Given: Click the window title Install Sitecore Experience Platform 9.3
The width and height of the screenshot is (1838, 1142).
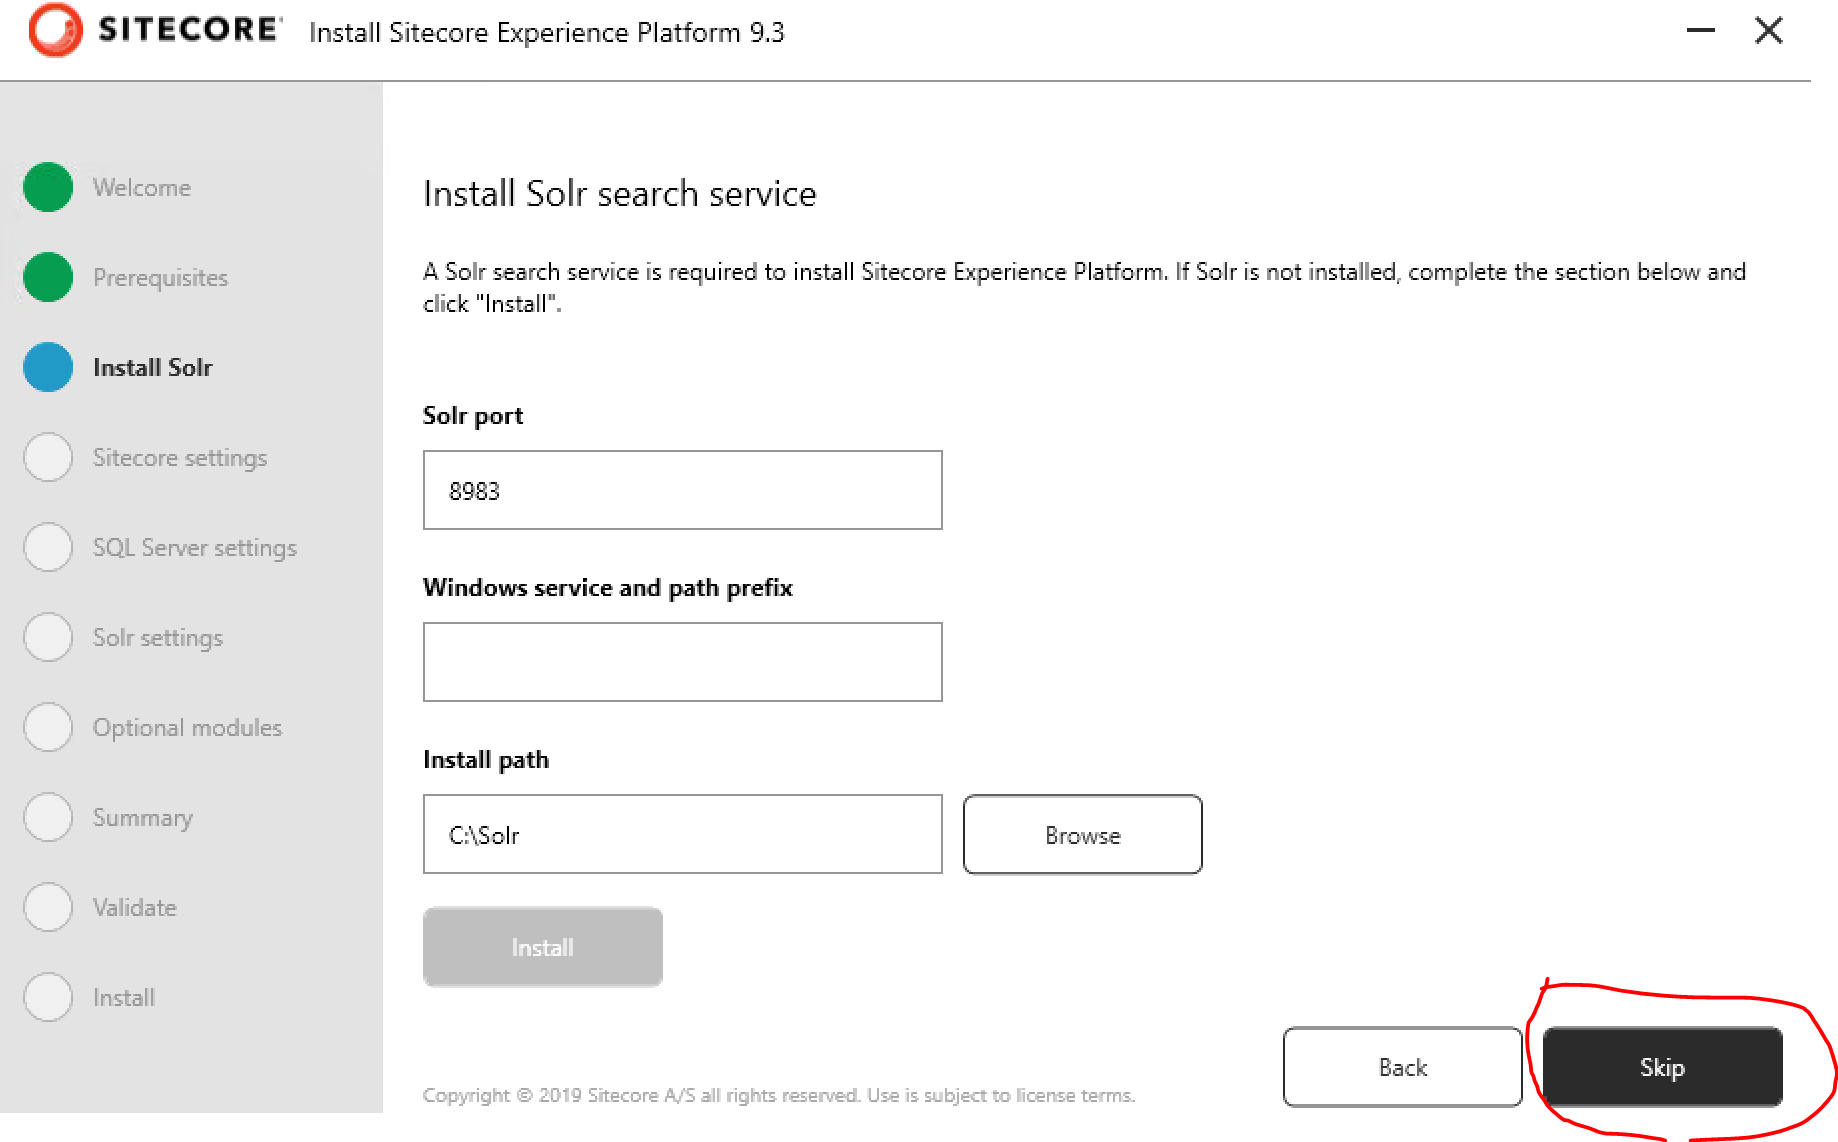Looking at the screenshot, I should click(547, 33).
